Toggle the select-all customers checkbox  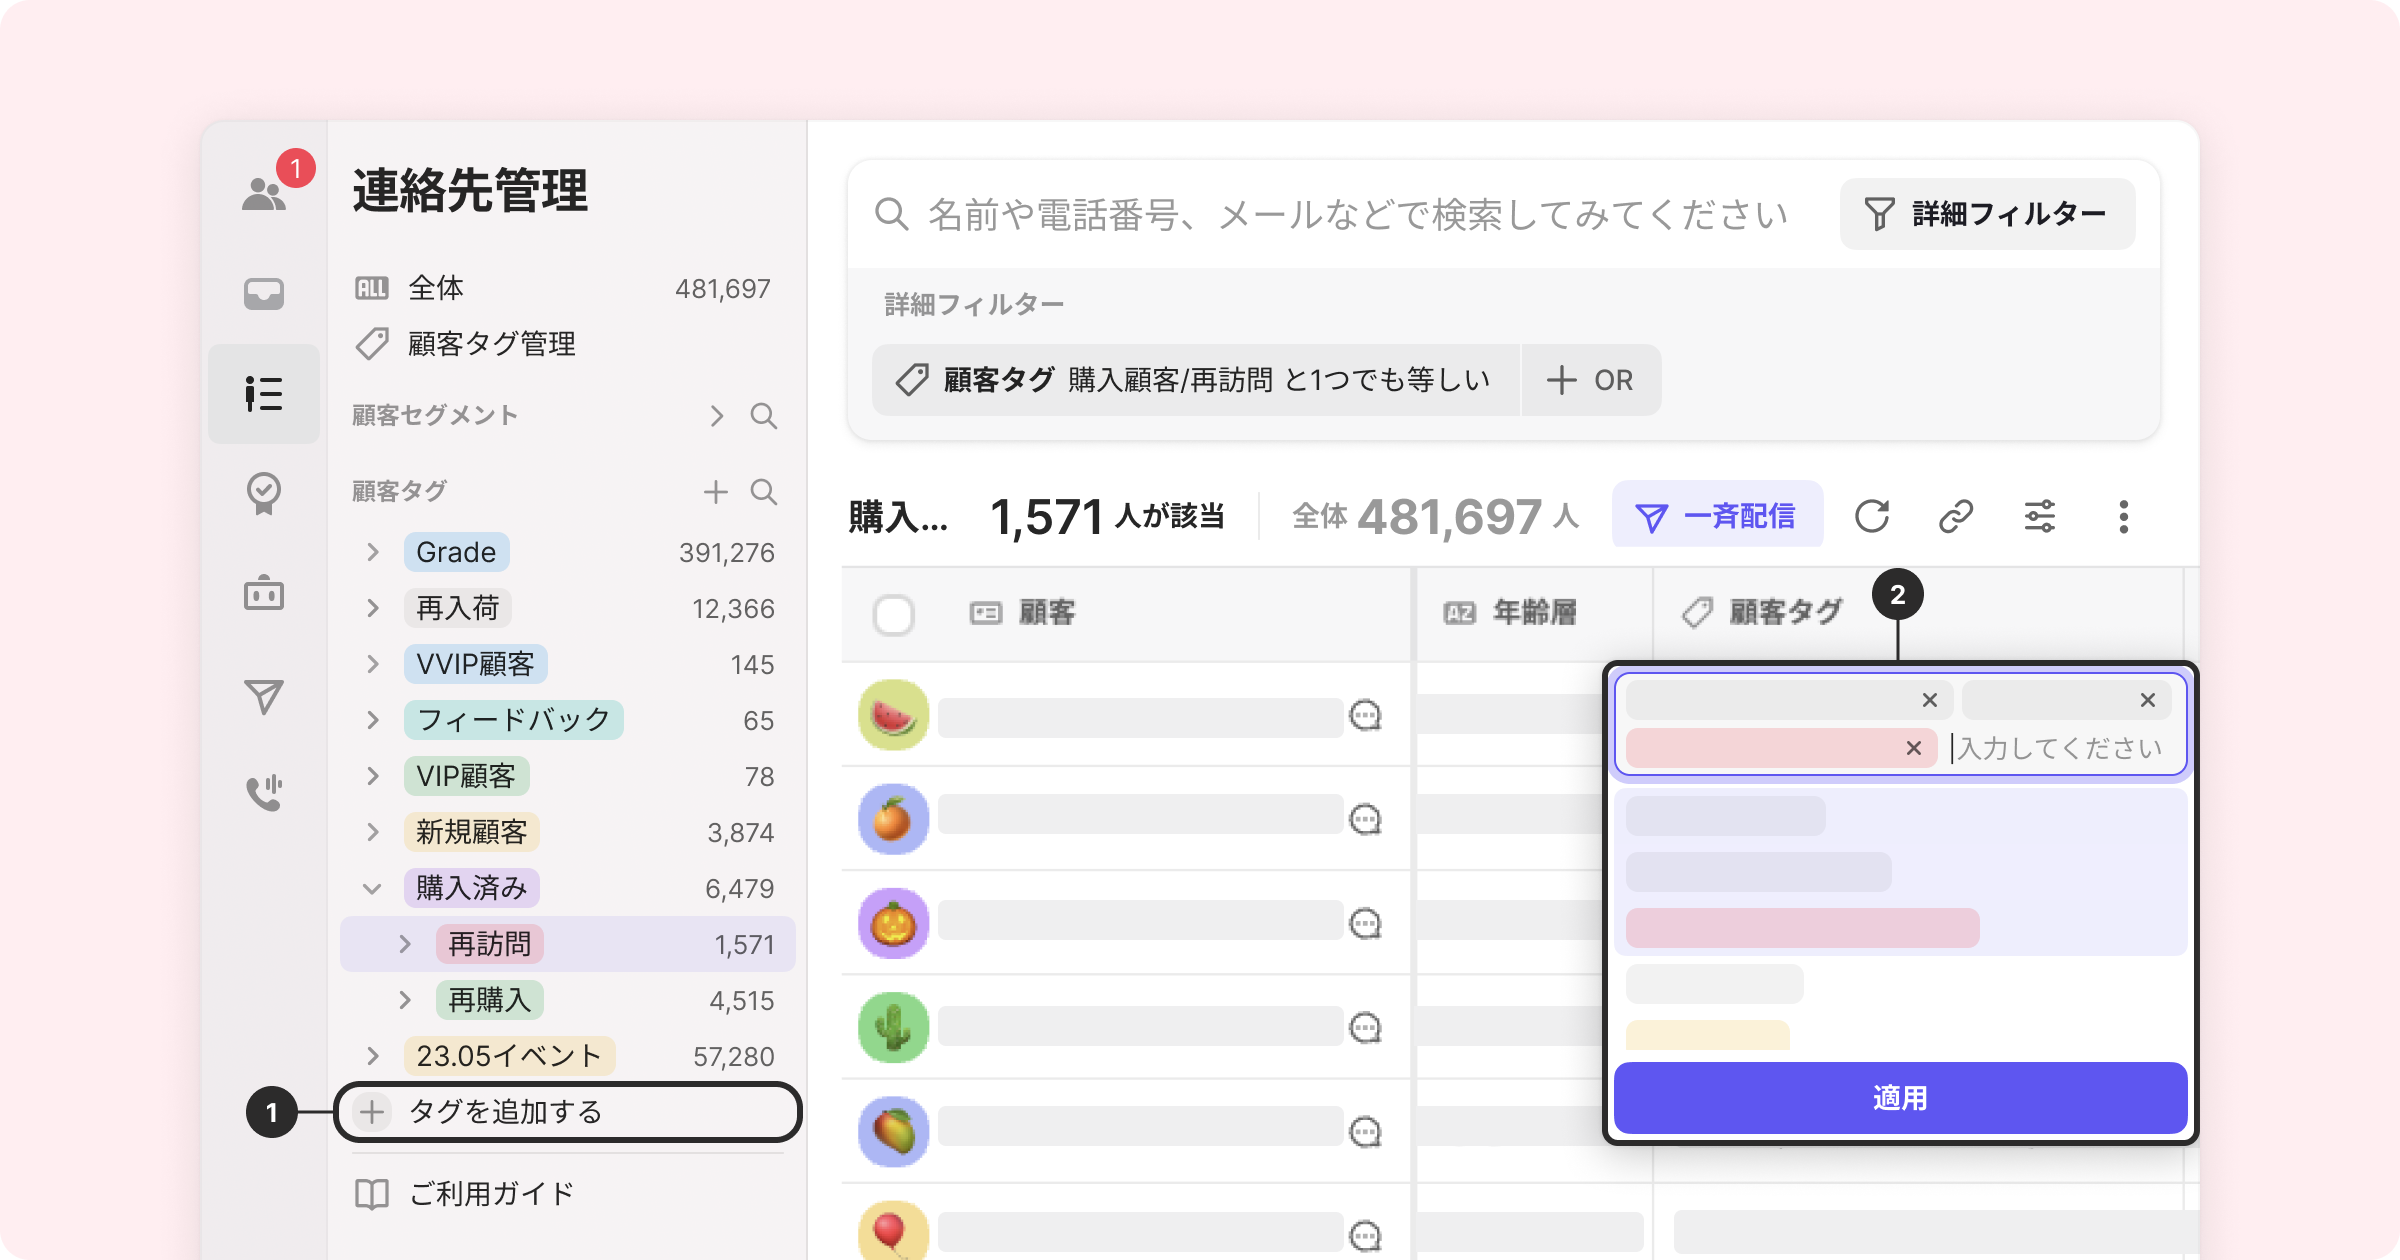(893, 614)
